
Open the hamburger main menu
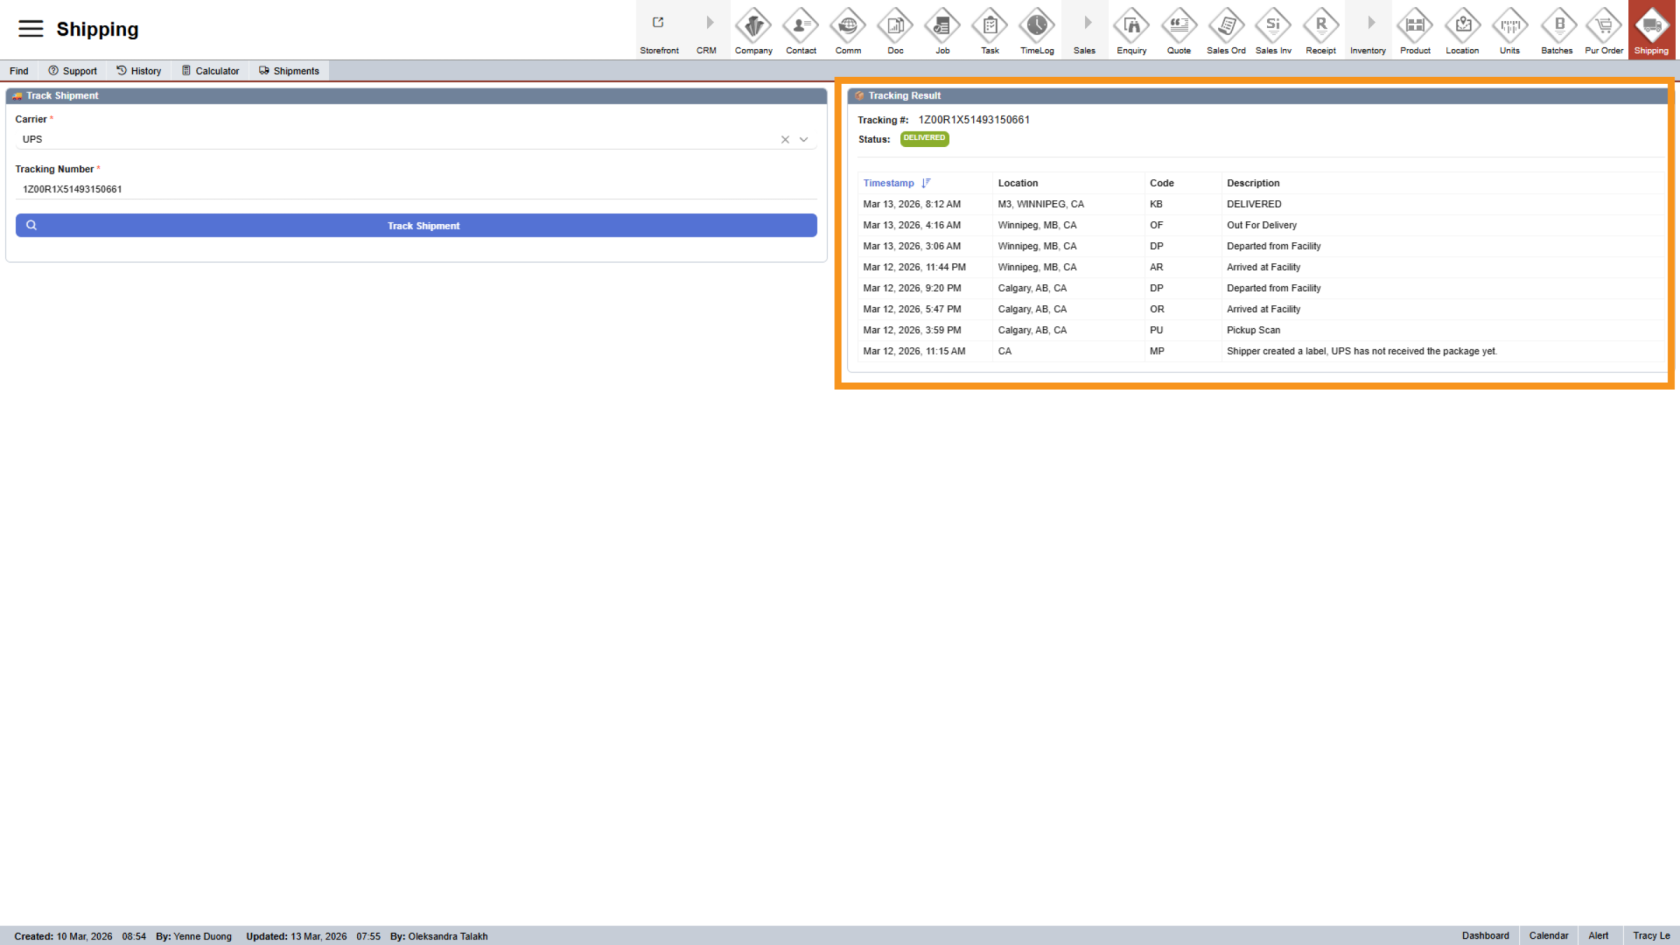coord(31,29)
